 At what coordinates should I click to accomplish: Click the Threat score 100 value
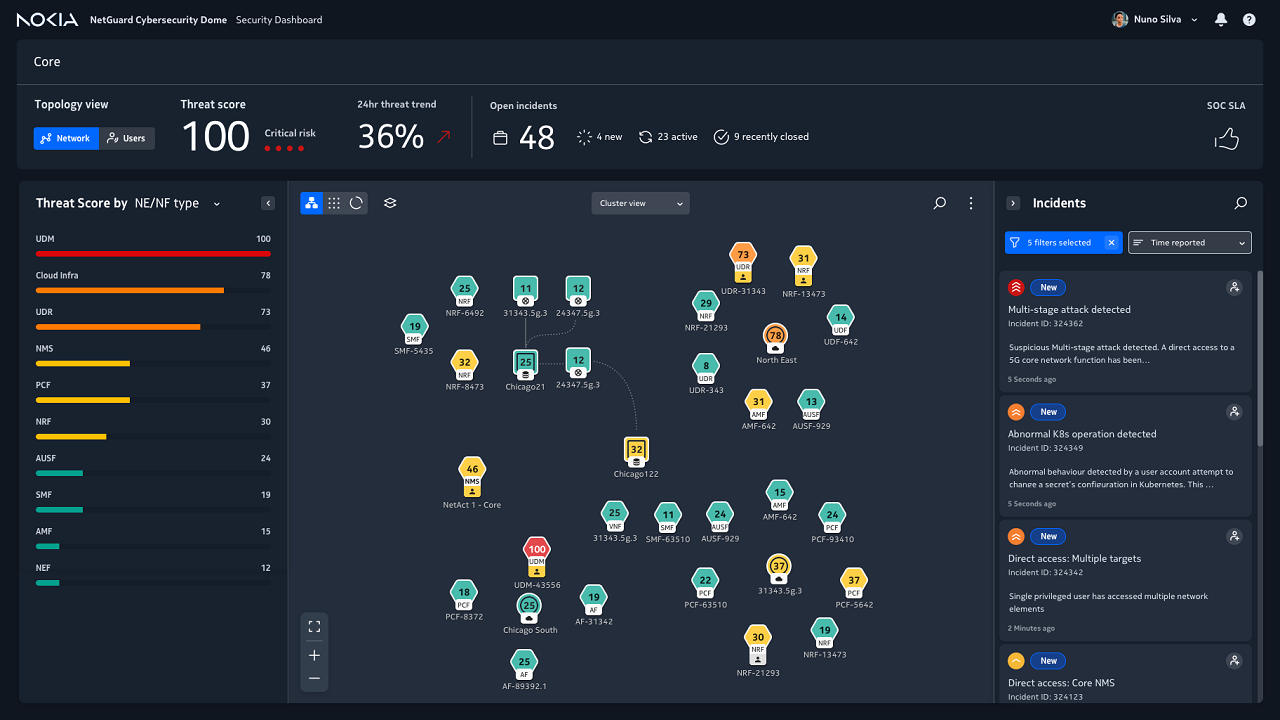tap(215, 137)
